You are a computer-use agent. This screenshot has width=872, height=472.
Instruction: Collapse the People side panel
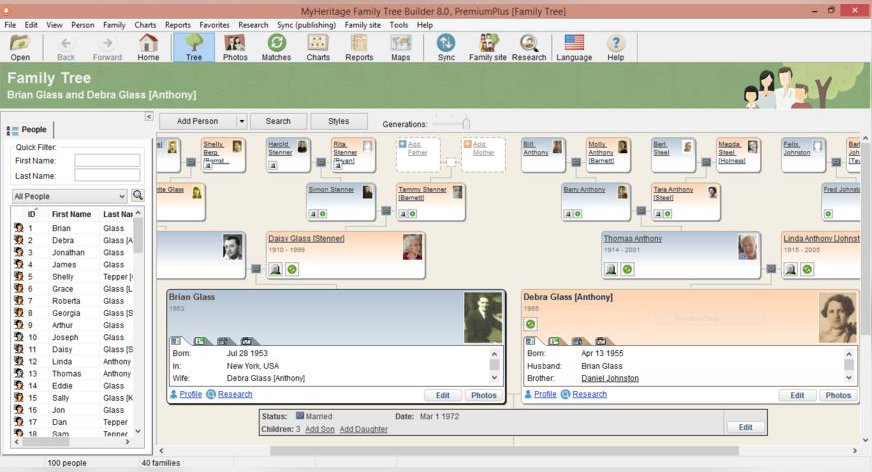[x=148, y=116]
